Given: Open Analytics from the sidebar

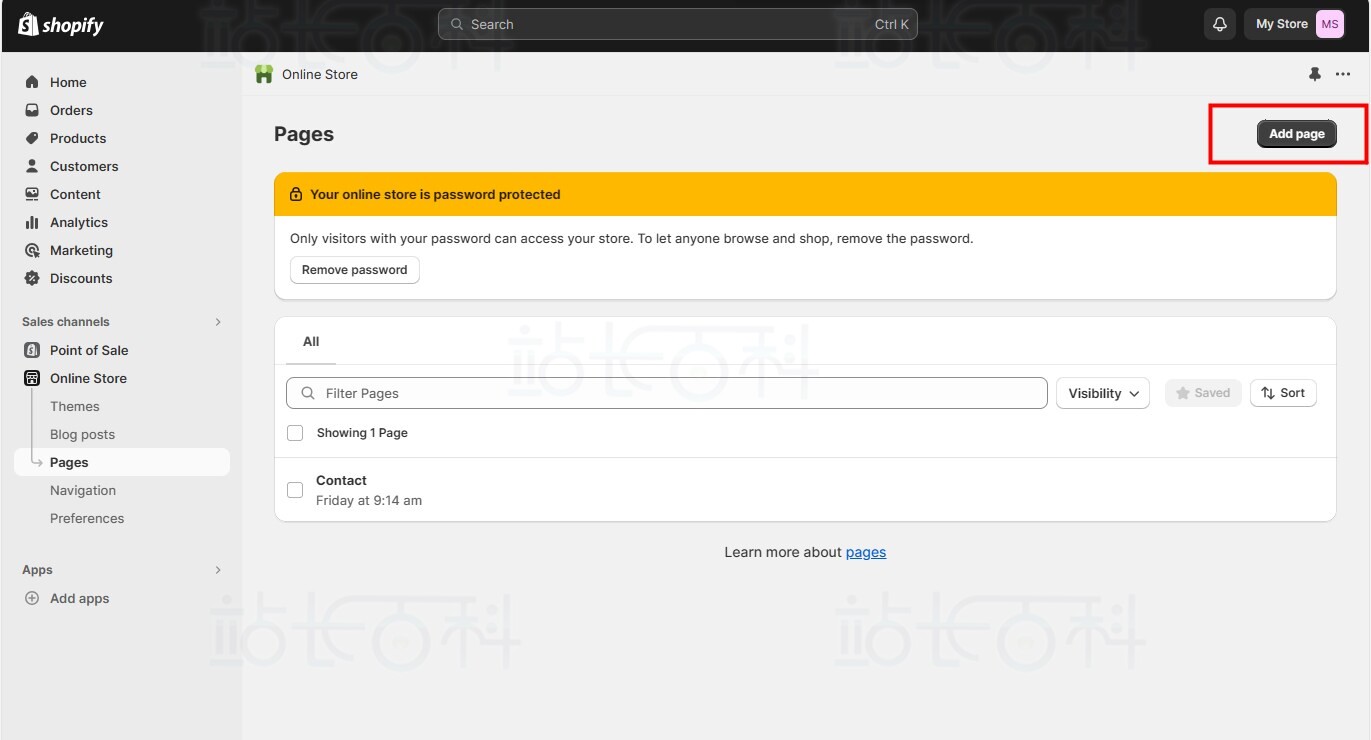Looking at the screenshot, I should pos(78,222).
